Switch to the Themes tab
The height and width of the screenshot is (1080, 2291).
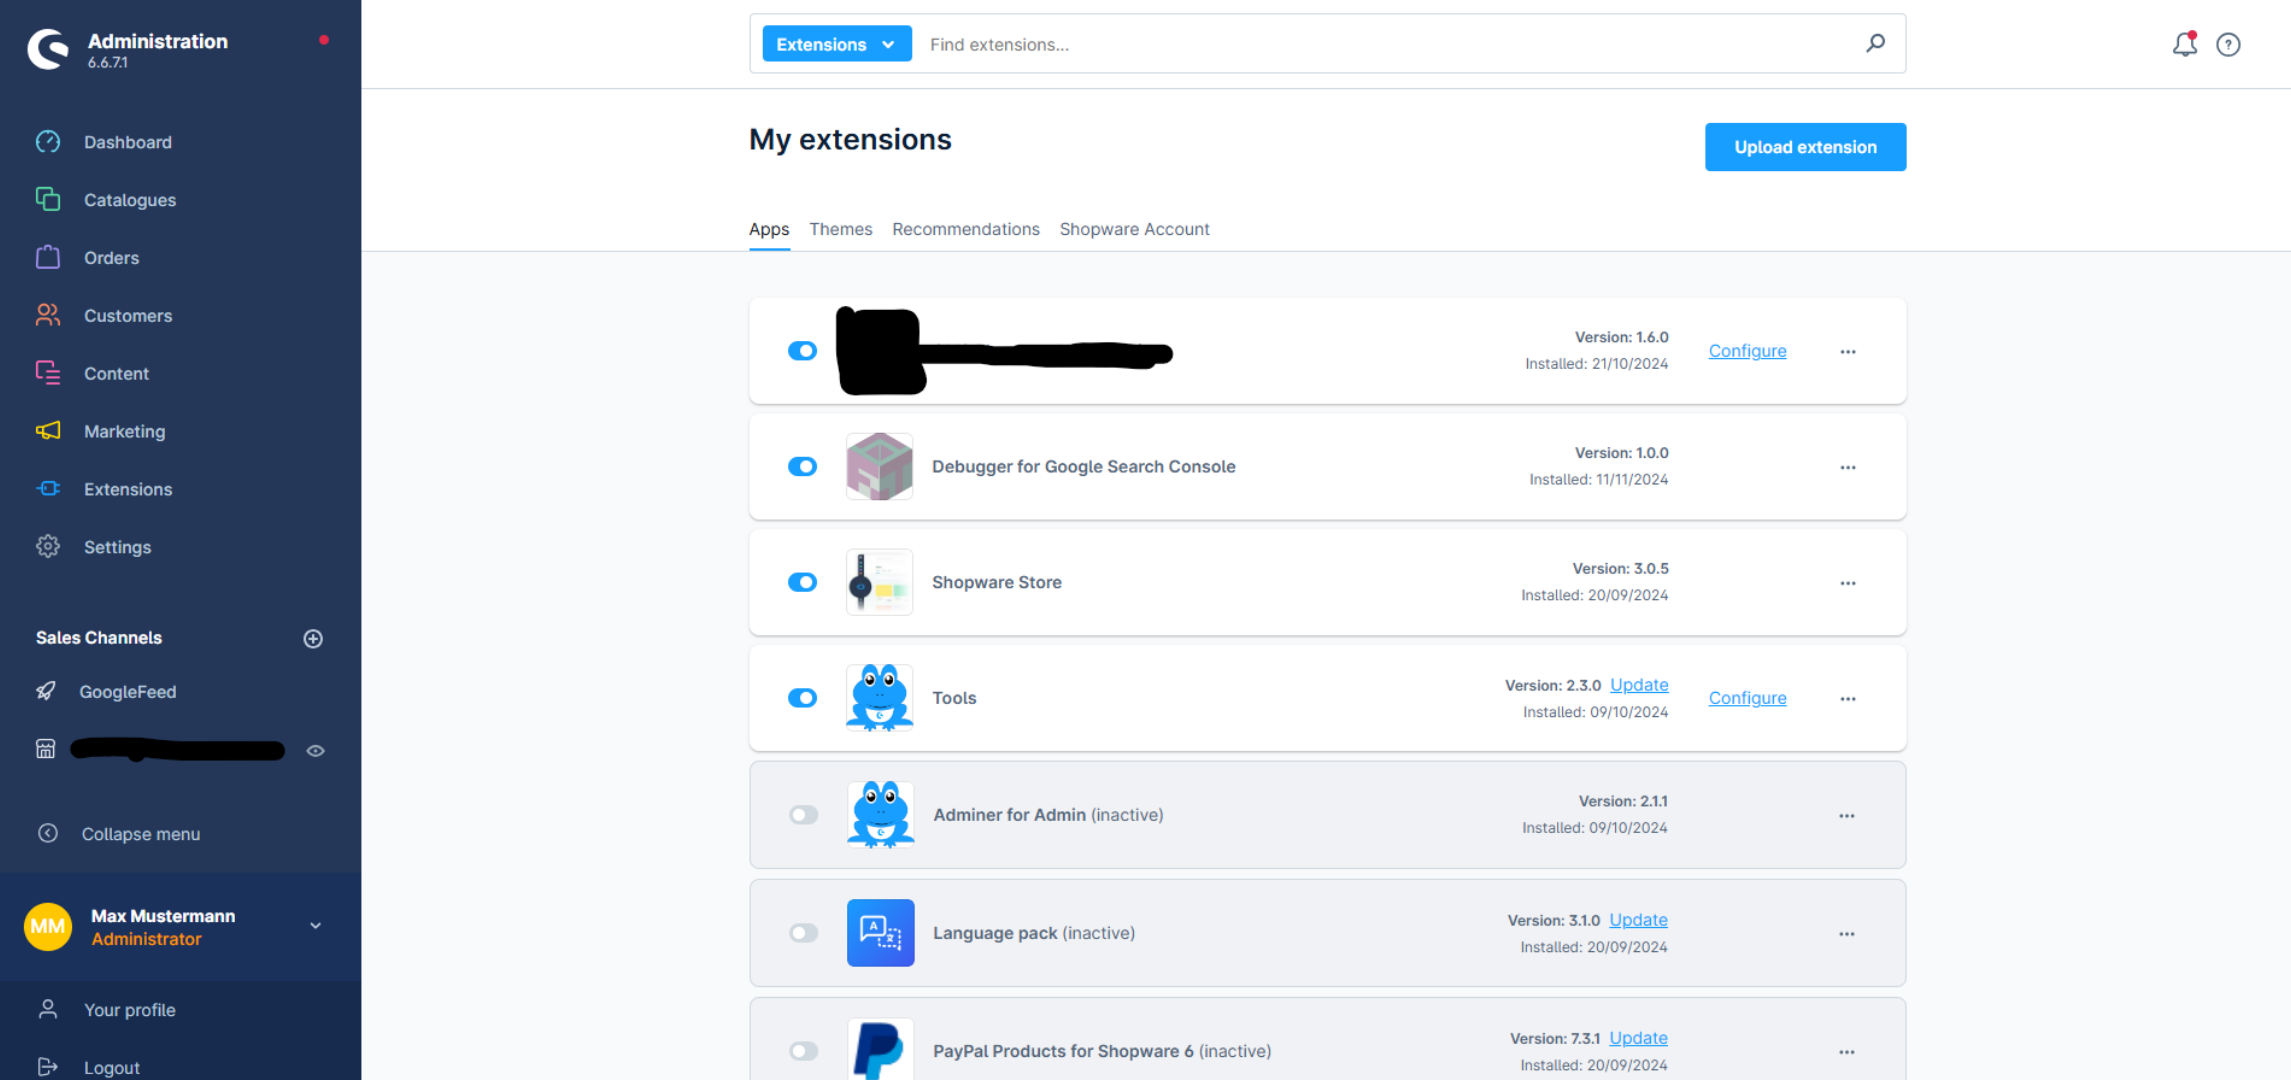840,228
